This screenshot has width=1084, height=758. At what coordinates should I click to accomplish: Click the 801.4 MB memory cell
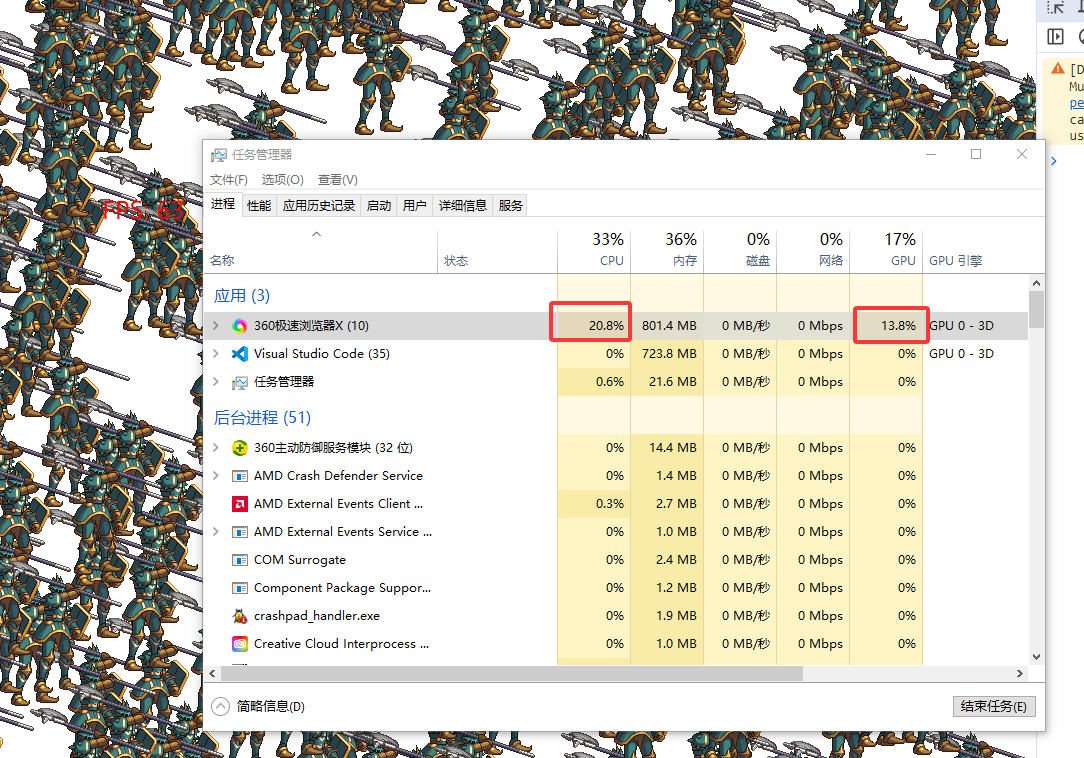(x=668, y=326)
